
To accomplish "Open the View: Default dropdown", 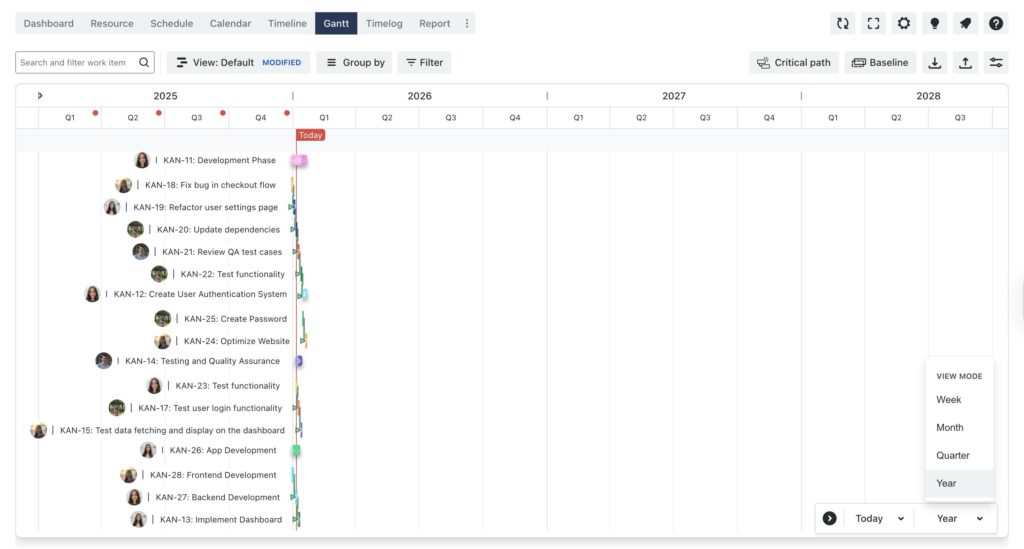I will pos(238,63).
